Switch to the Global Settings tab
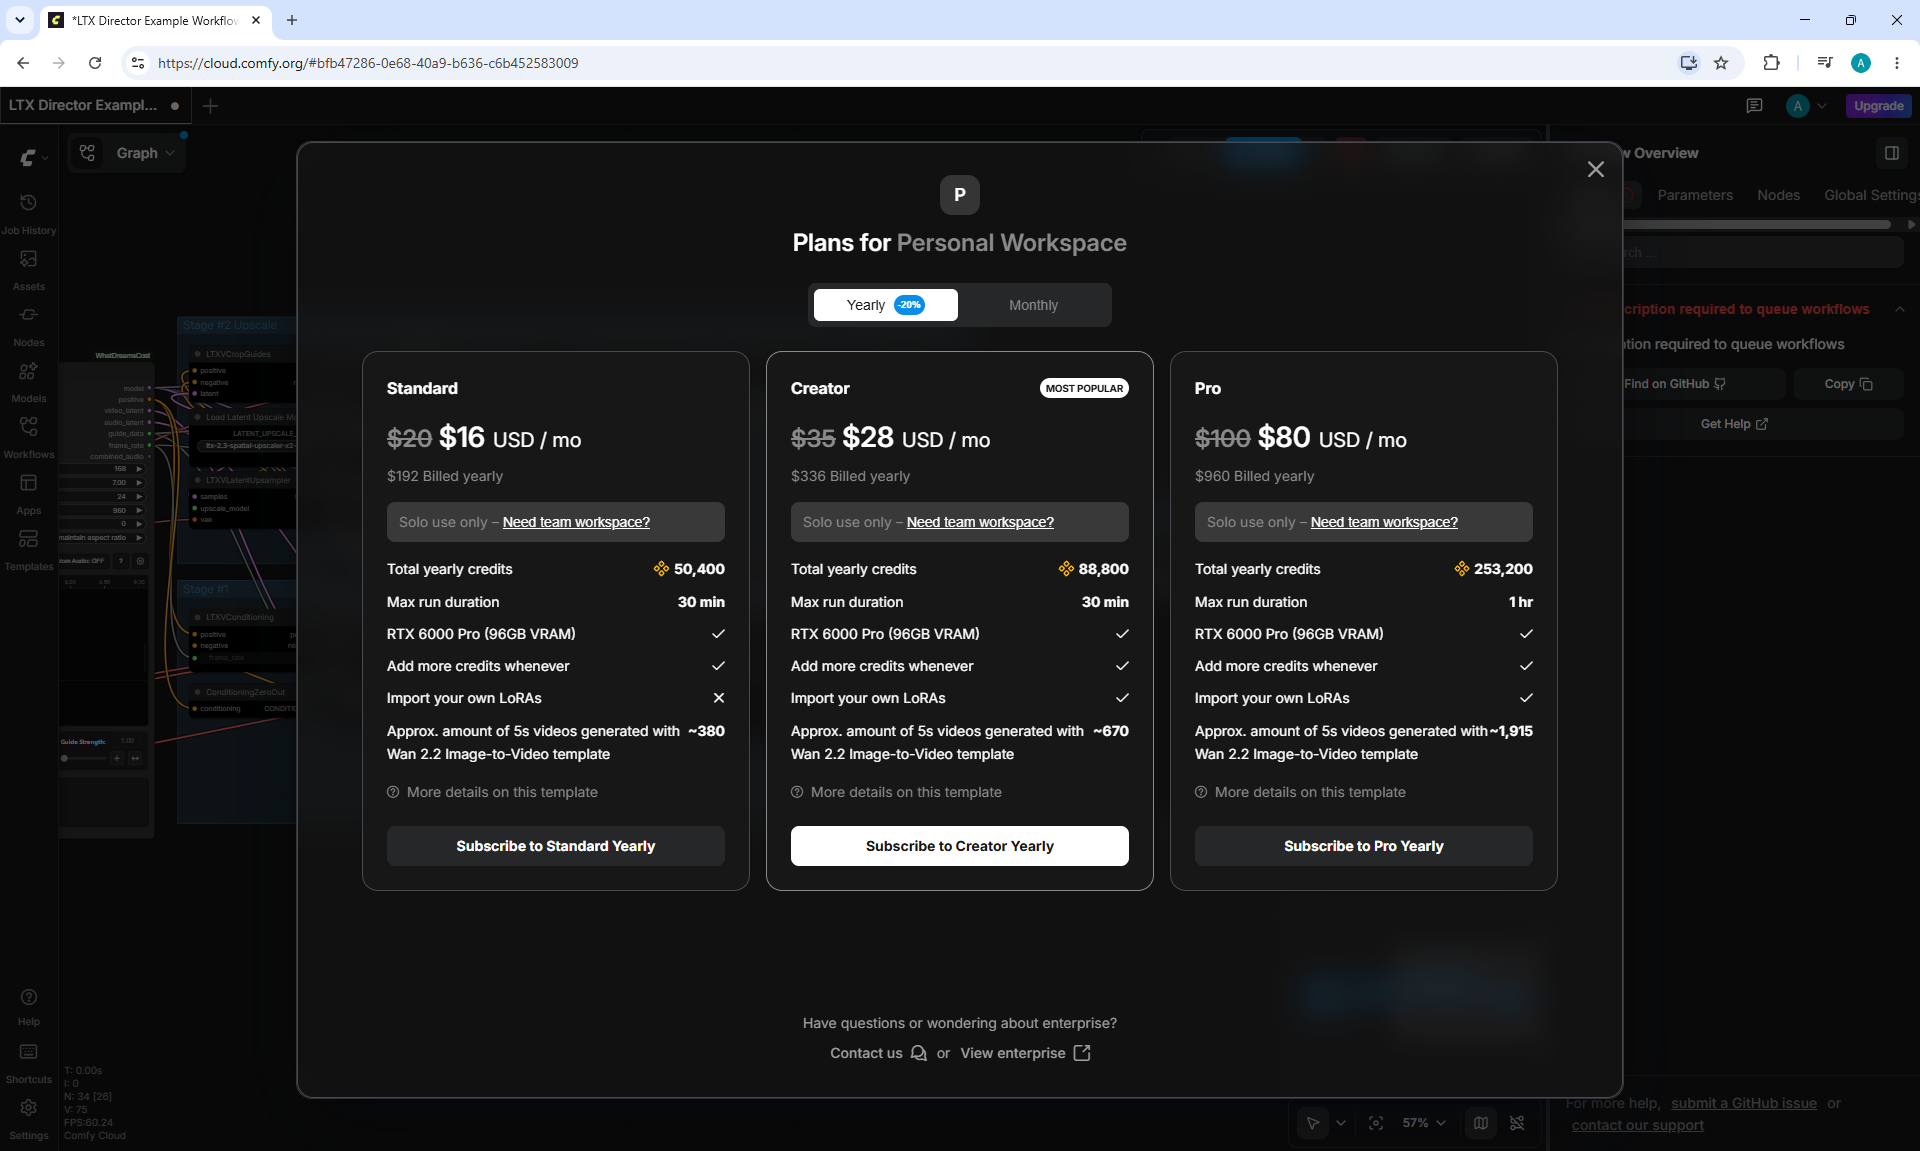 point(1871,195)
